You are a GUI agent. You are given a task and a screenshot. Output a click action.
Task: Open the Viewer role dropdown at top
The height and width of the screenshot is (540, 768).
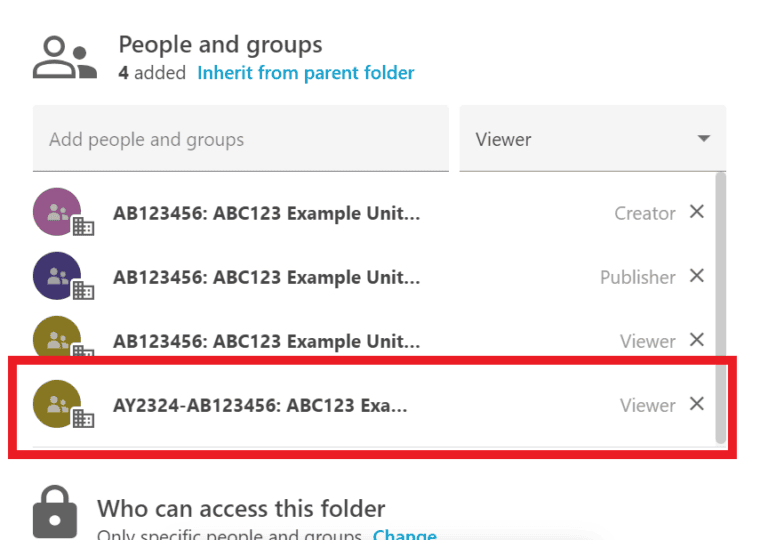click(x=592, y=139)
